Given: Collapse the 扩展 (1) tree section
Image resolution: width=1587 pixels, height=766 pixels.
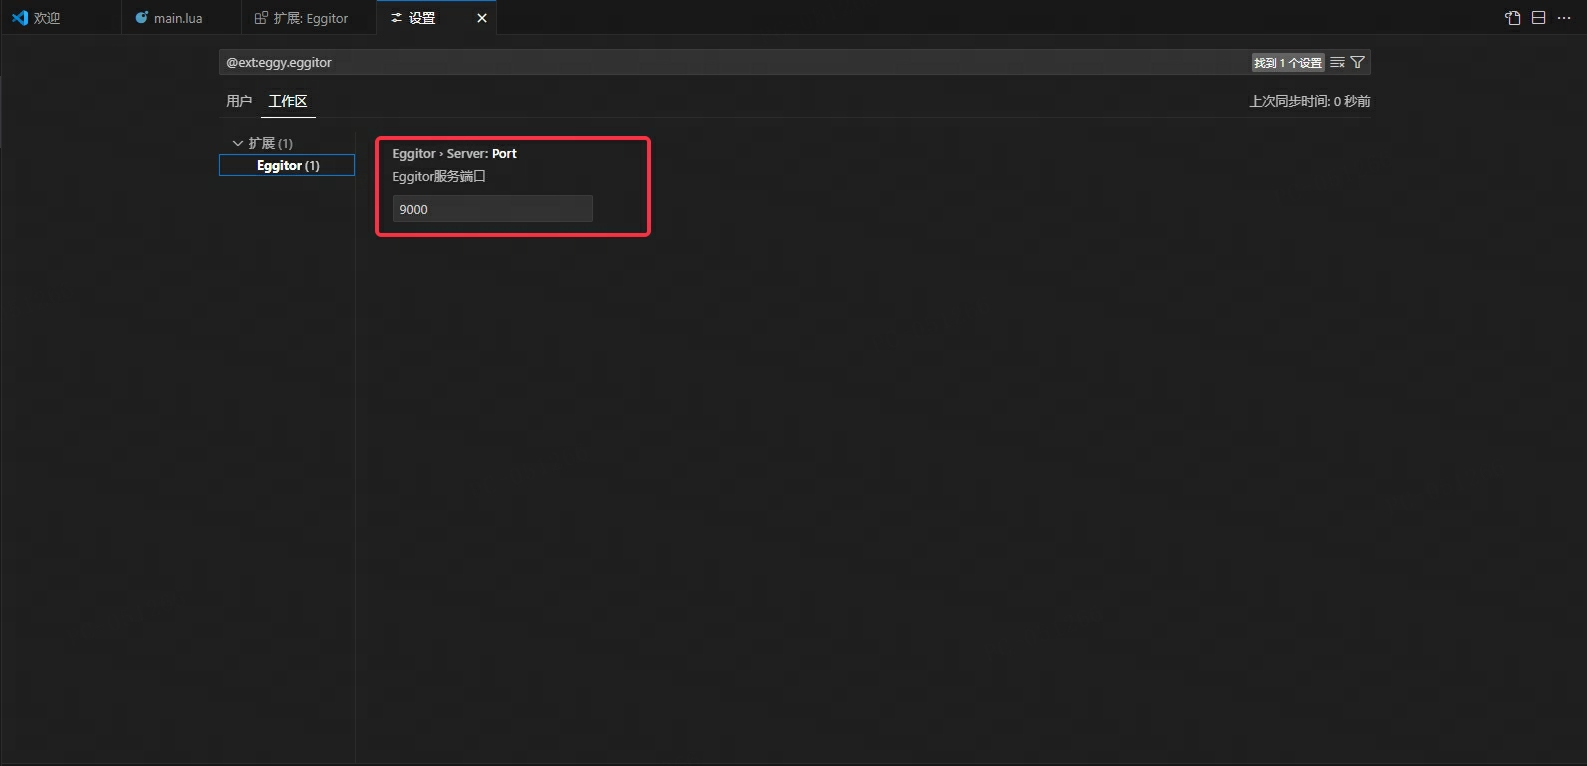Looking at the screenshot, I should click(x=238, y=143).
